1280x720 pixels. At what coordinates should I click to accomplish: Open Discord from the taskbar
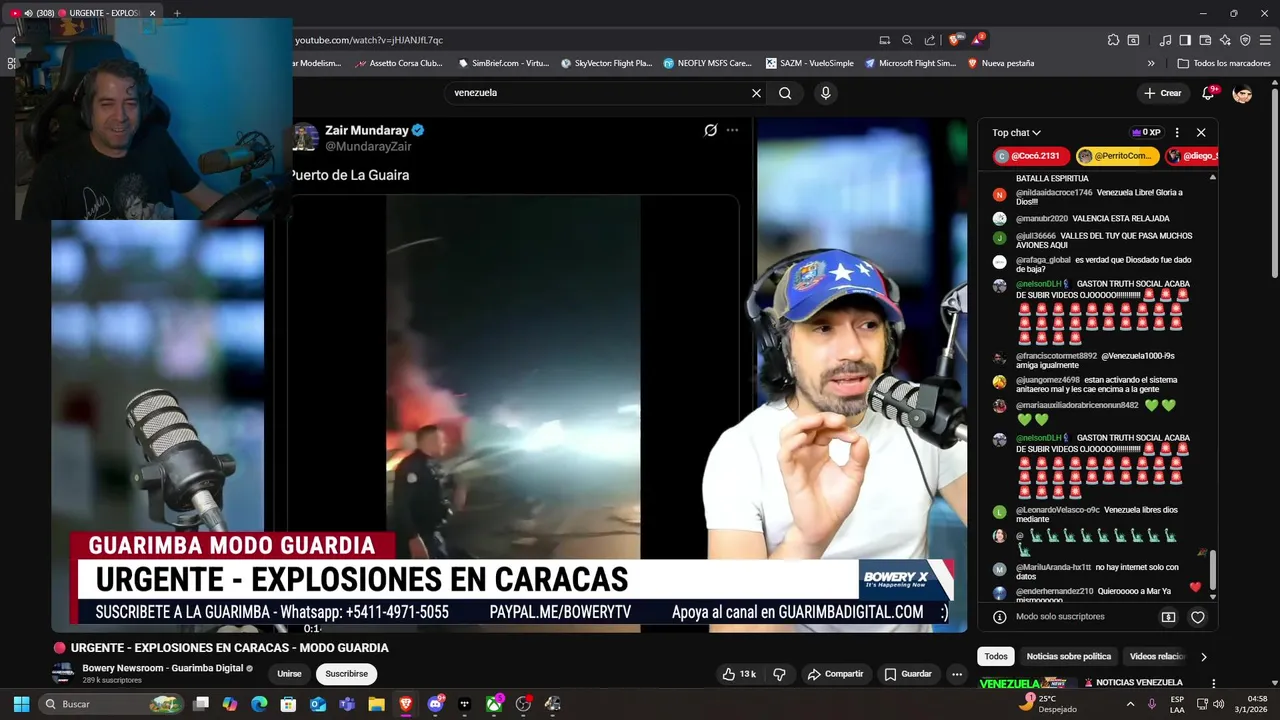(x=435, y=704)
